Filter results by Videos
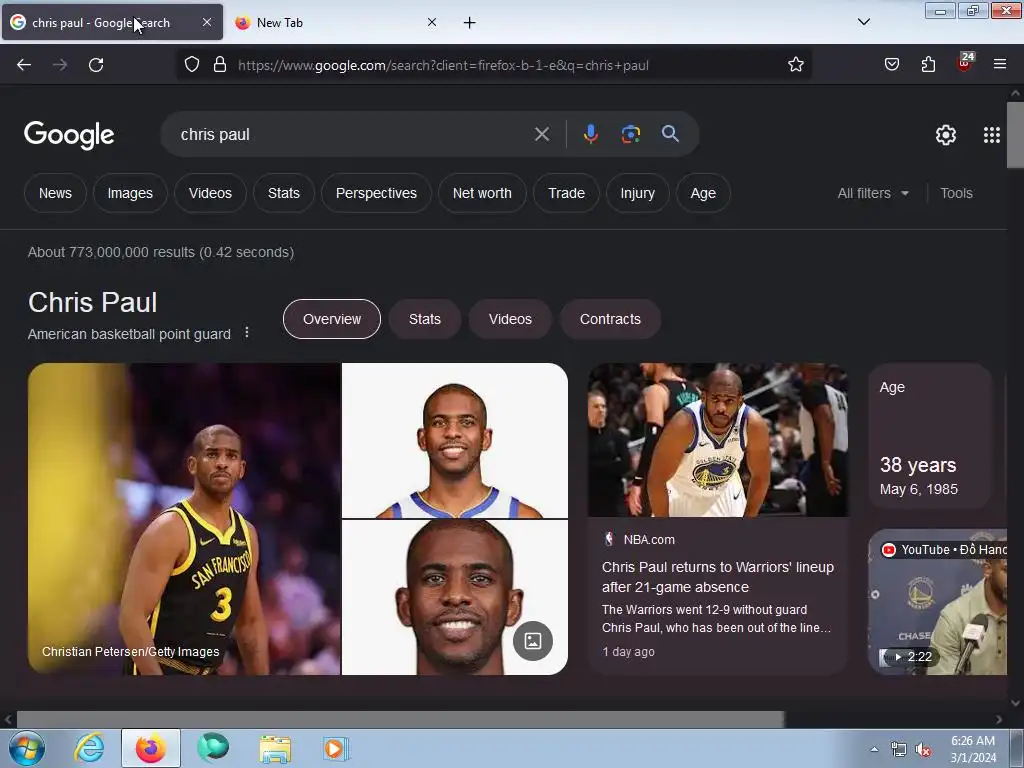This screenshot has width=1024, height=768. 210,193
